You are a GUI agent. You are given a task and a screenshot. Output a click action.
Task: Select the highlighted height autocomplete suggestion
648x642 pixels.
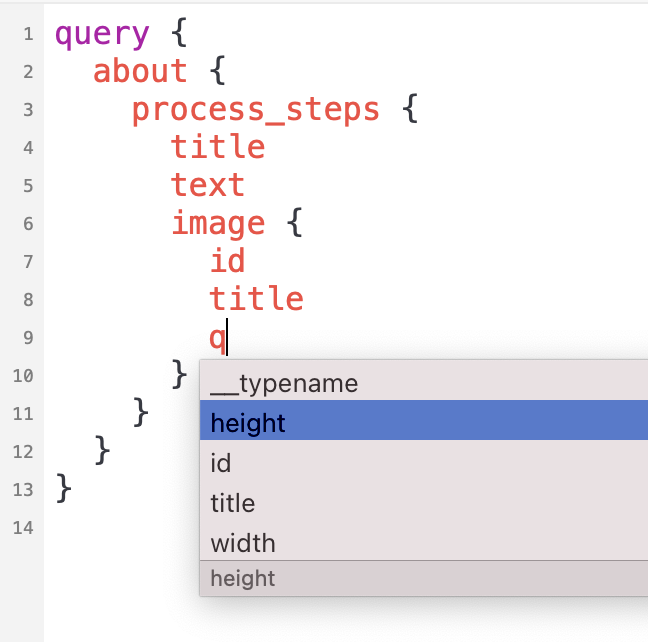click(424, 420)
